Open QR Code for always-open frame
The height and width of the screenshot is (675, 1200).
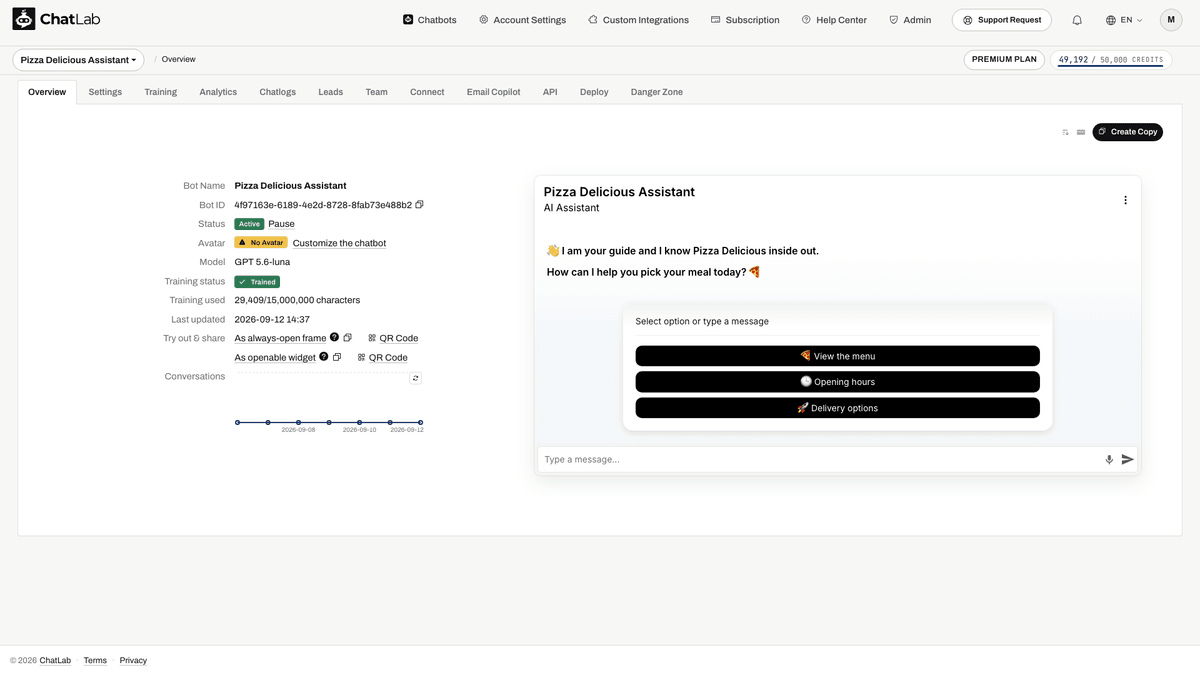pos(393,338)
